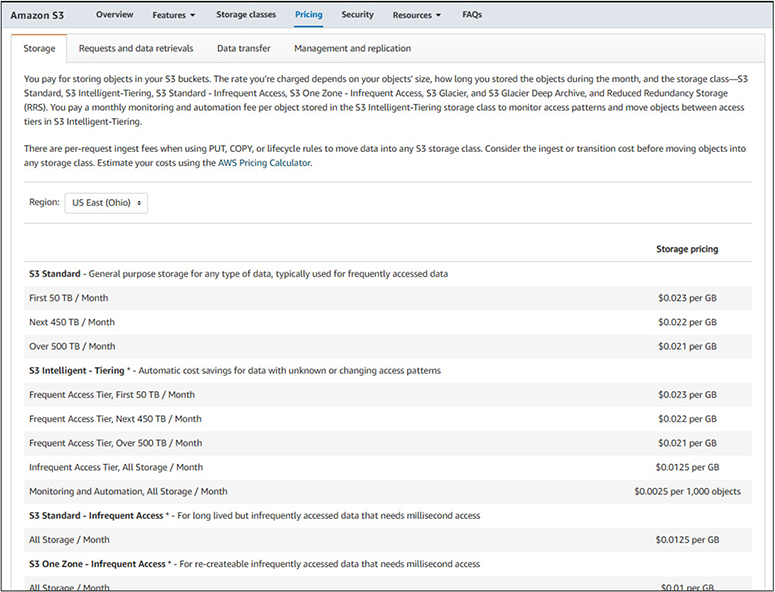775x592 pixels.
Task: Open the AWS Pricing Calculator link
Action: coord(264,163)
